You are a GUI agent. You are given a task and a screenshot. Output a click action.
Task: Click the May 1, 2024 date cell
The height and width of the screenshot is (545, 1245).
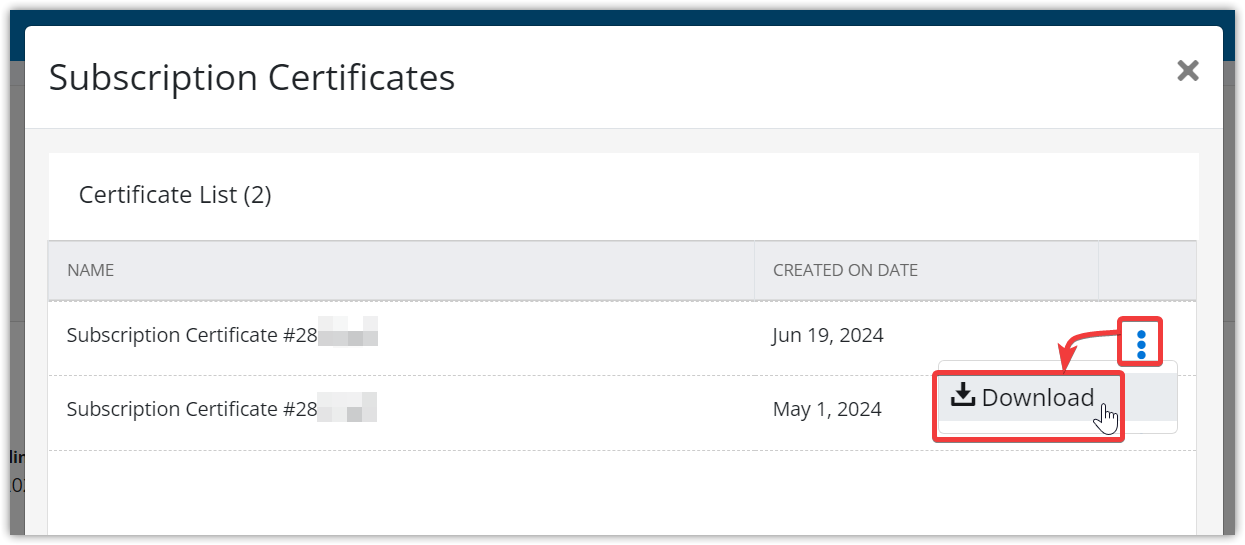[827, 409]
